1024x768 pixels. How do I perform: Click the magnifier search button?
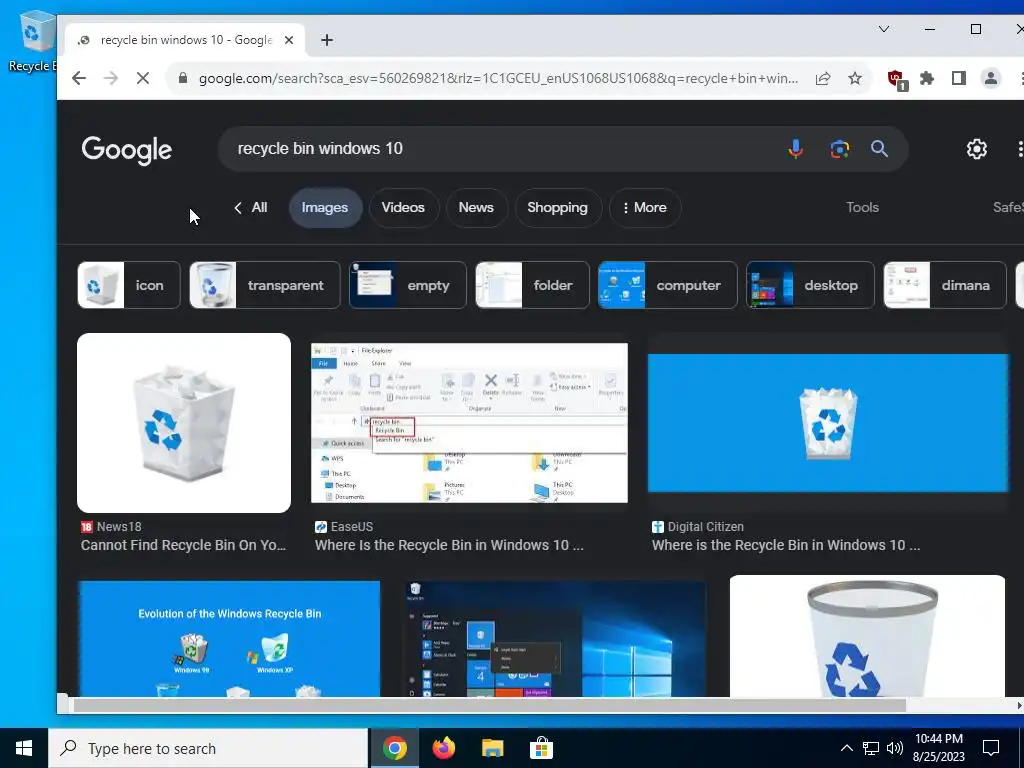click(879, 149)
